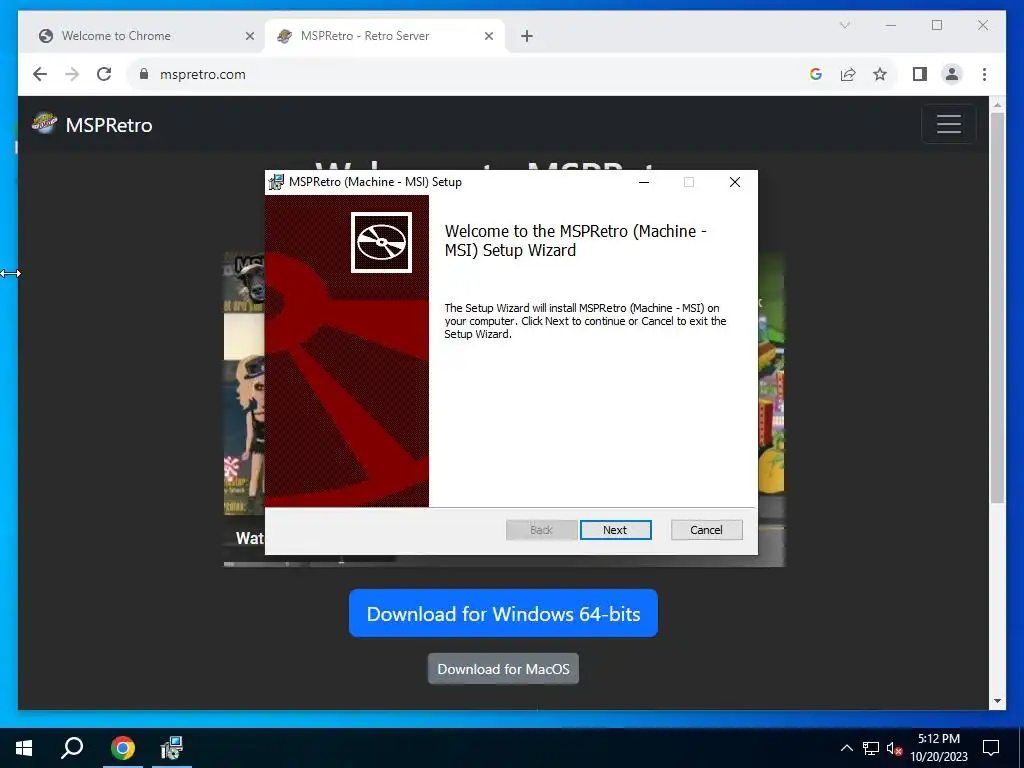The width and height of the screenshot is (1024, 768).
Task: Go forward in Chrome
Action: 72,74
